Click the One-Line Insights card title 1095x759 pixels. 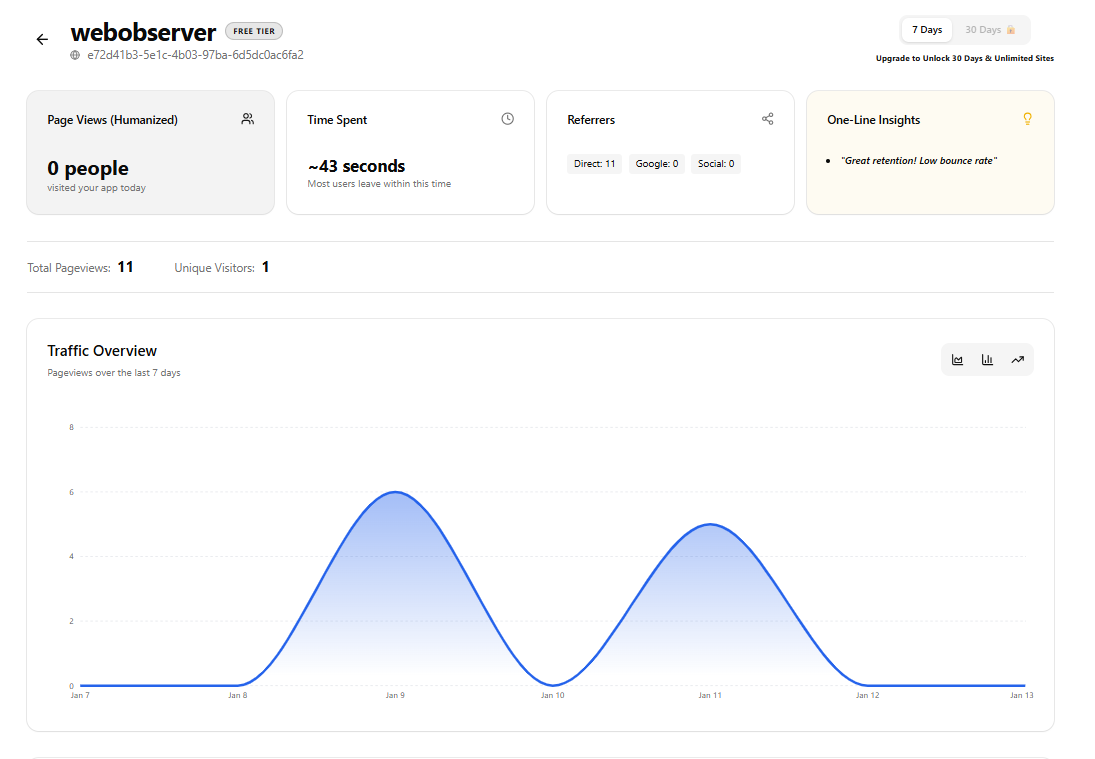tap(874, 120)
